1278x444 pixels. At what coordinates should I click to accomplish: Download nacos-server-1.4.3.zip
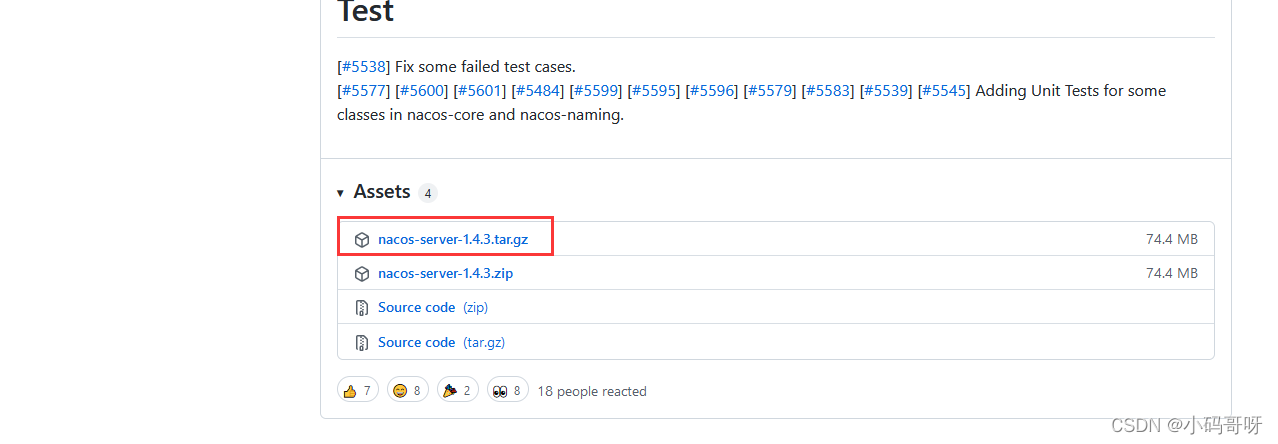pos(446,274)
